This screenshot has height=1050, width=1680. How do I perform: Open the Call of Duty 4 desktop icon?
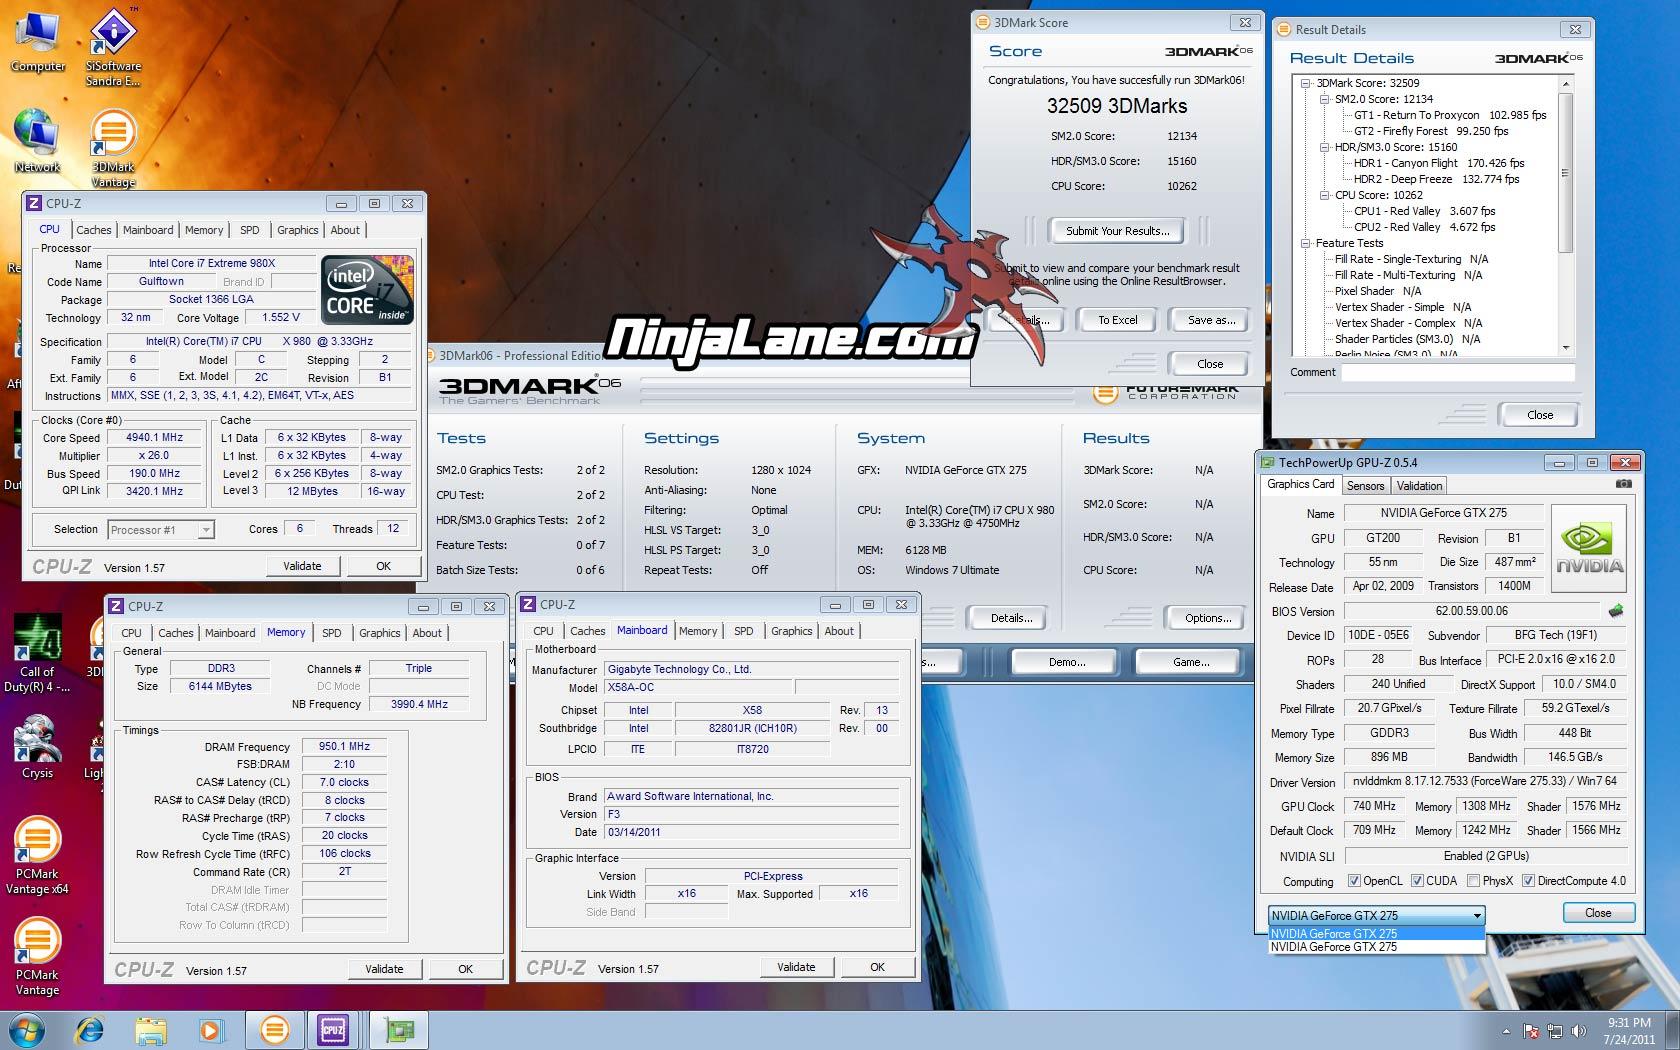[37, 652]
